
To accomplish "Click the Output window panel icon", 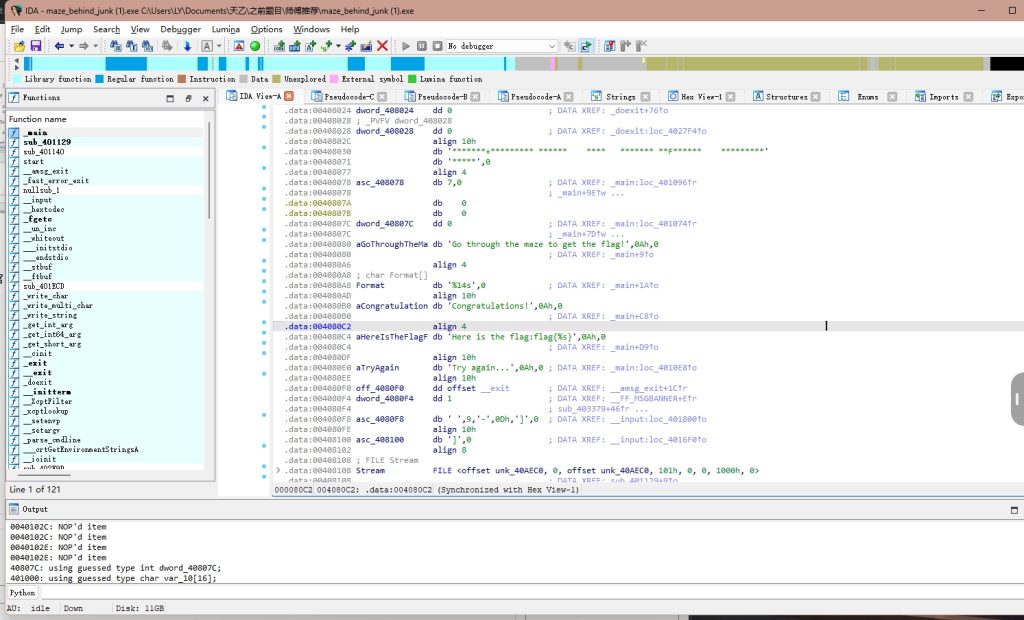I will [14, 509].
